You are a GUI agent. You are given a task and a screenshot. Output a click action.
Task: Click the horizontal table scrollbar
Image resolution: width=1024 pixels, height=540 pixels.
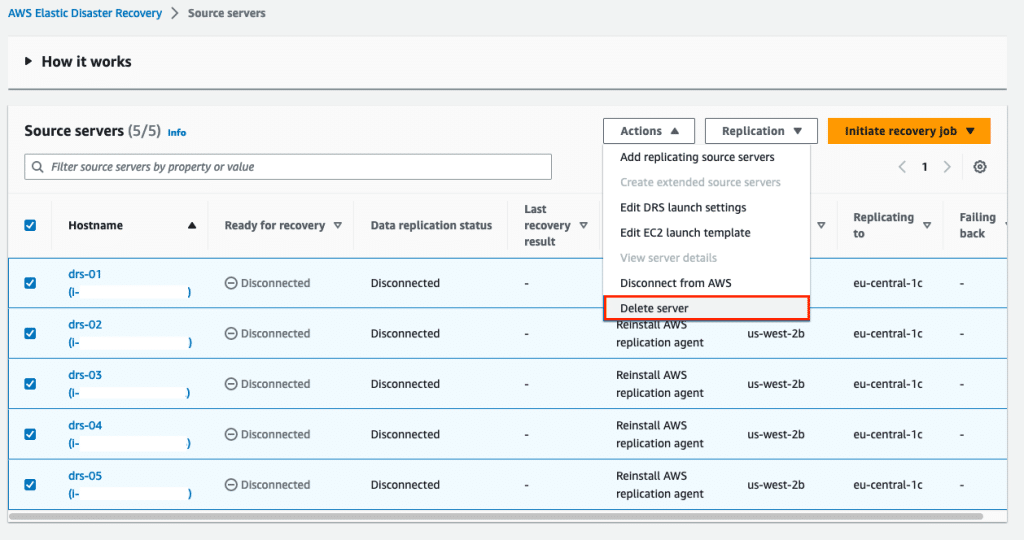[496, 516]
